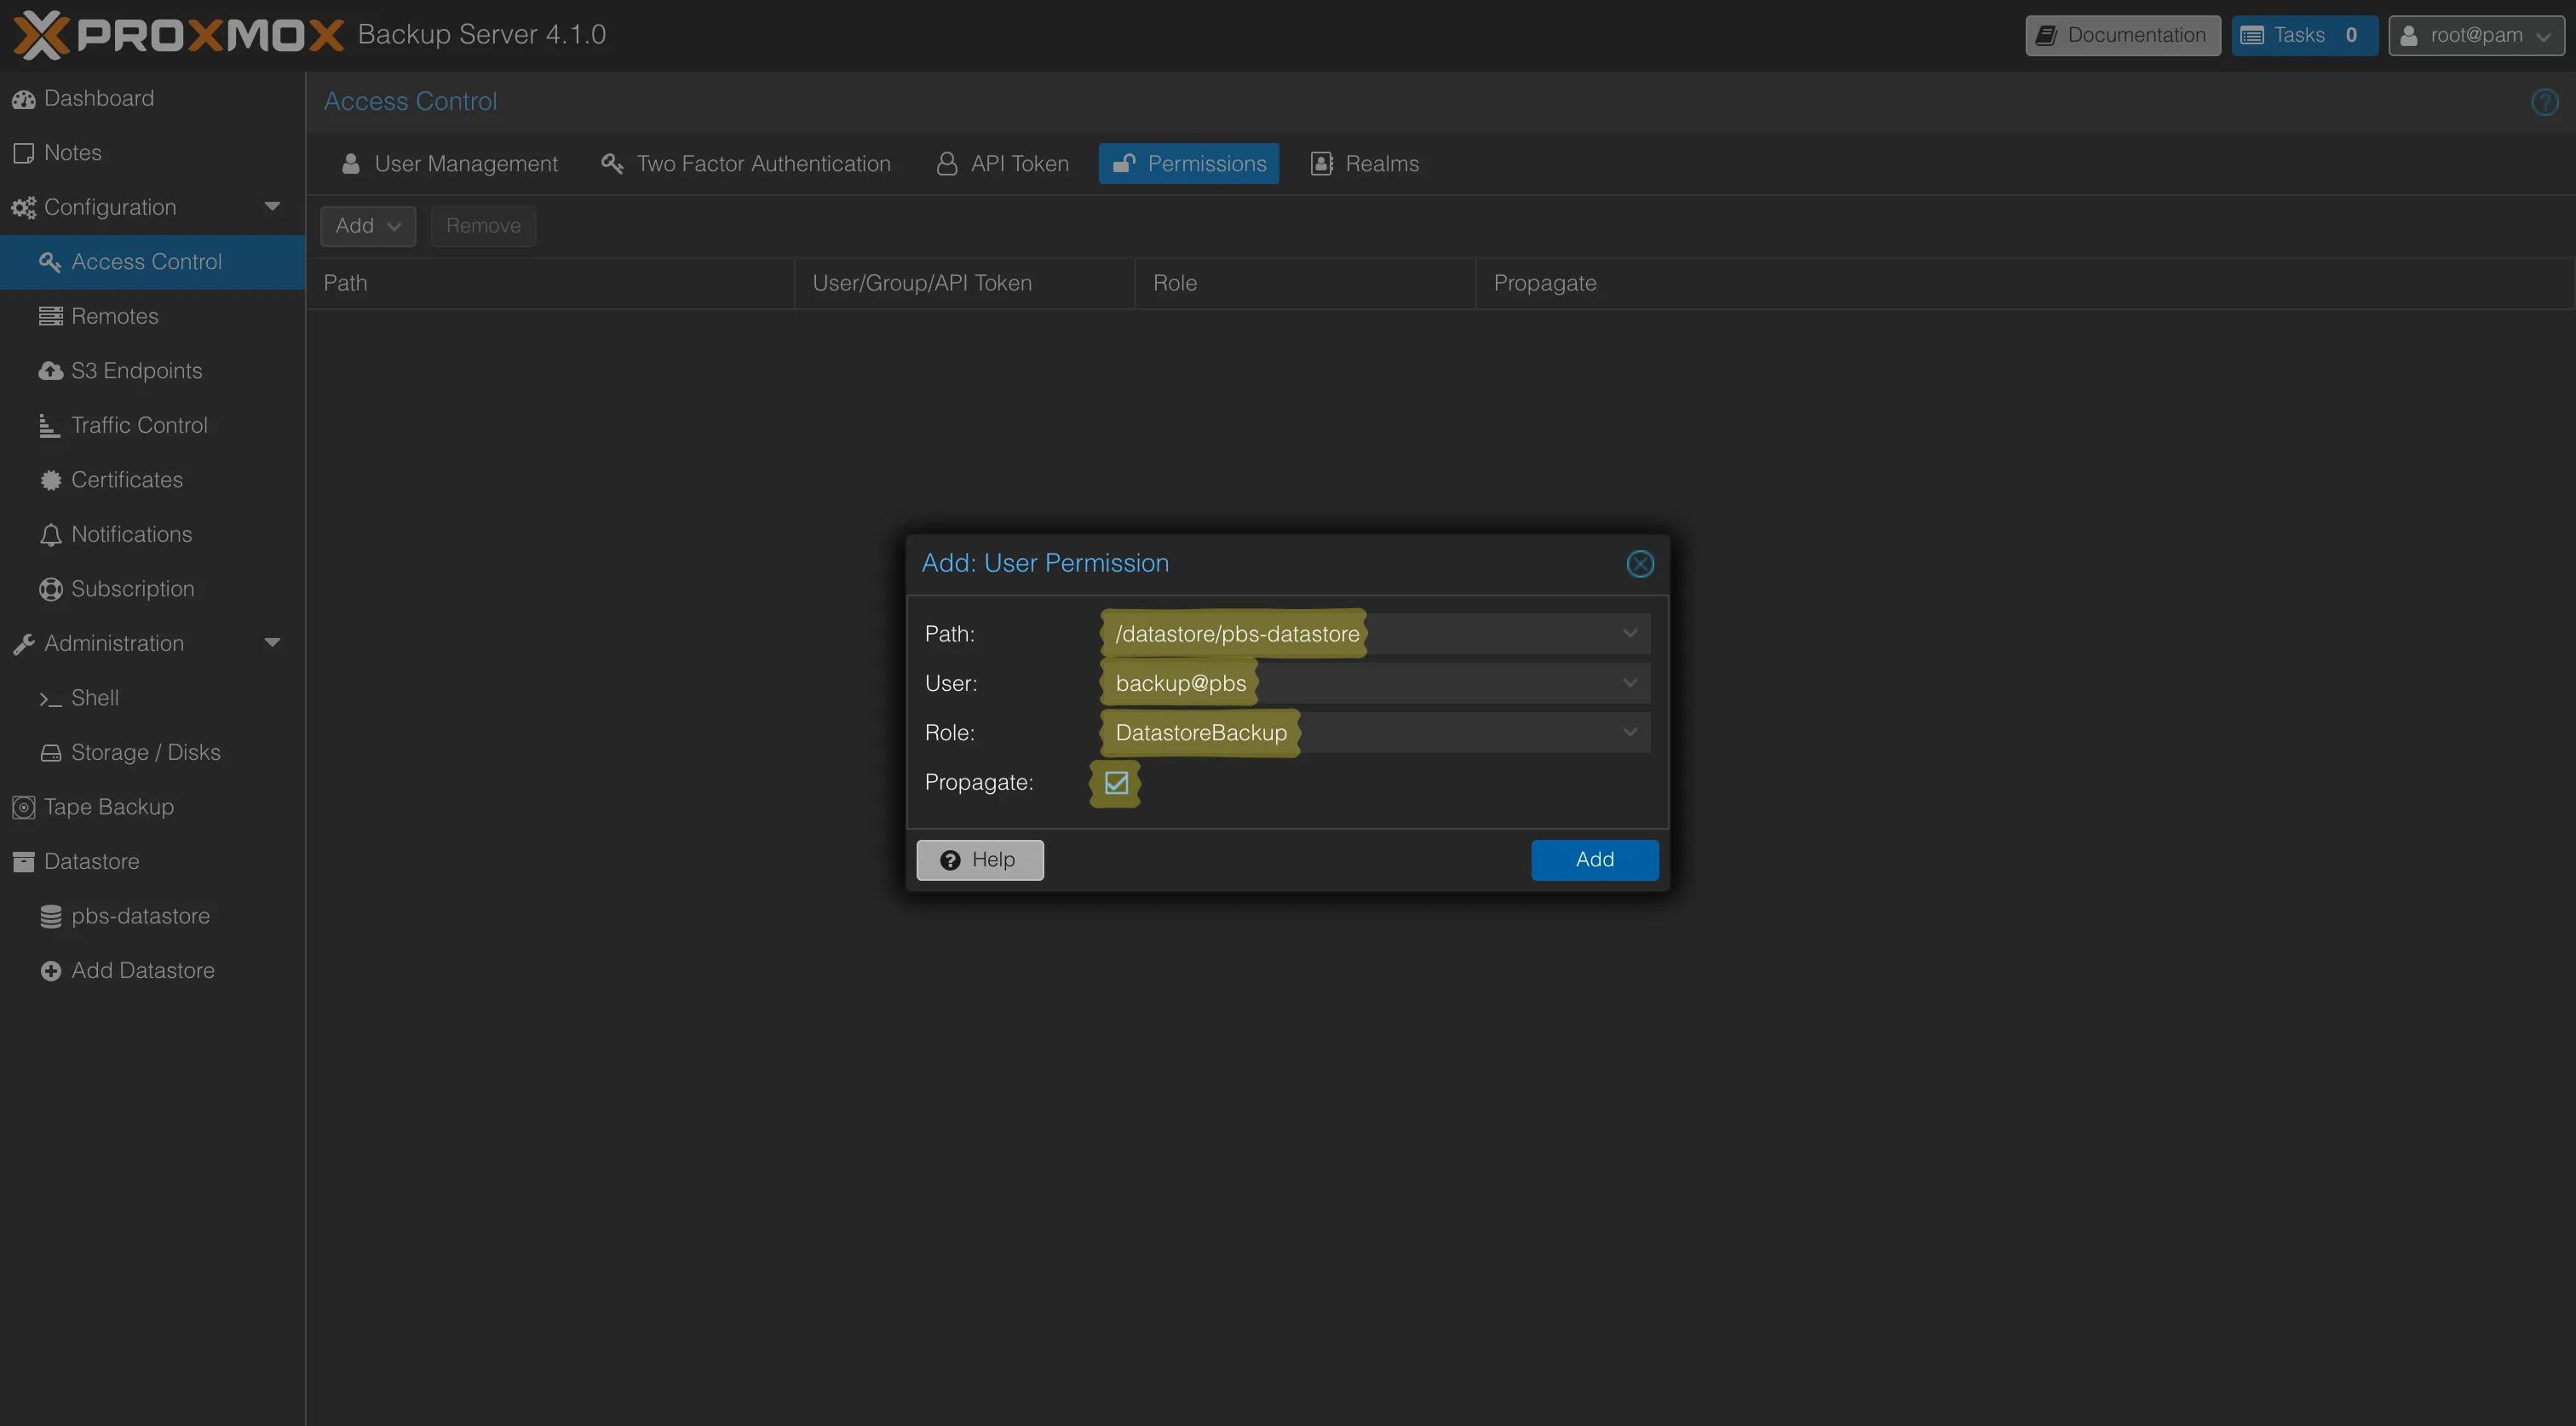Sort by the Role column header

coord(1305,283)
